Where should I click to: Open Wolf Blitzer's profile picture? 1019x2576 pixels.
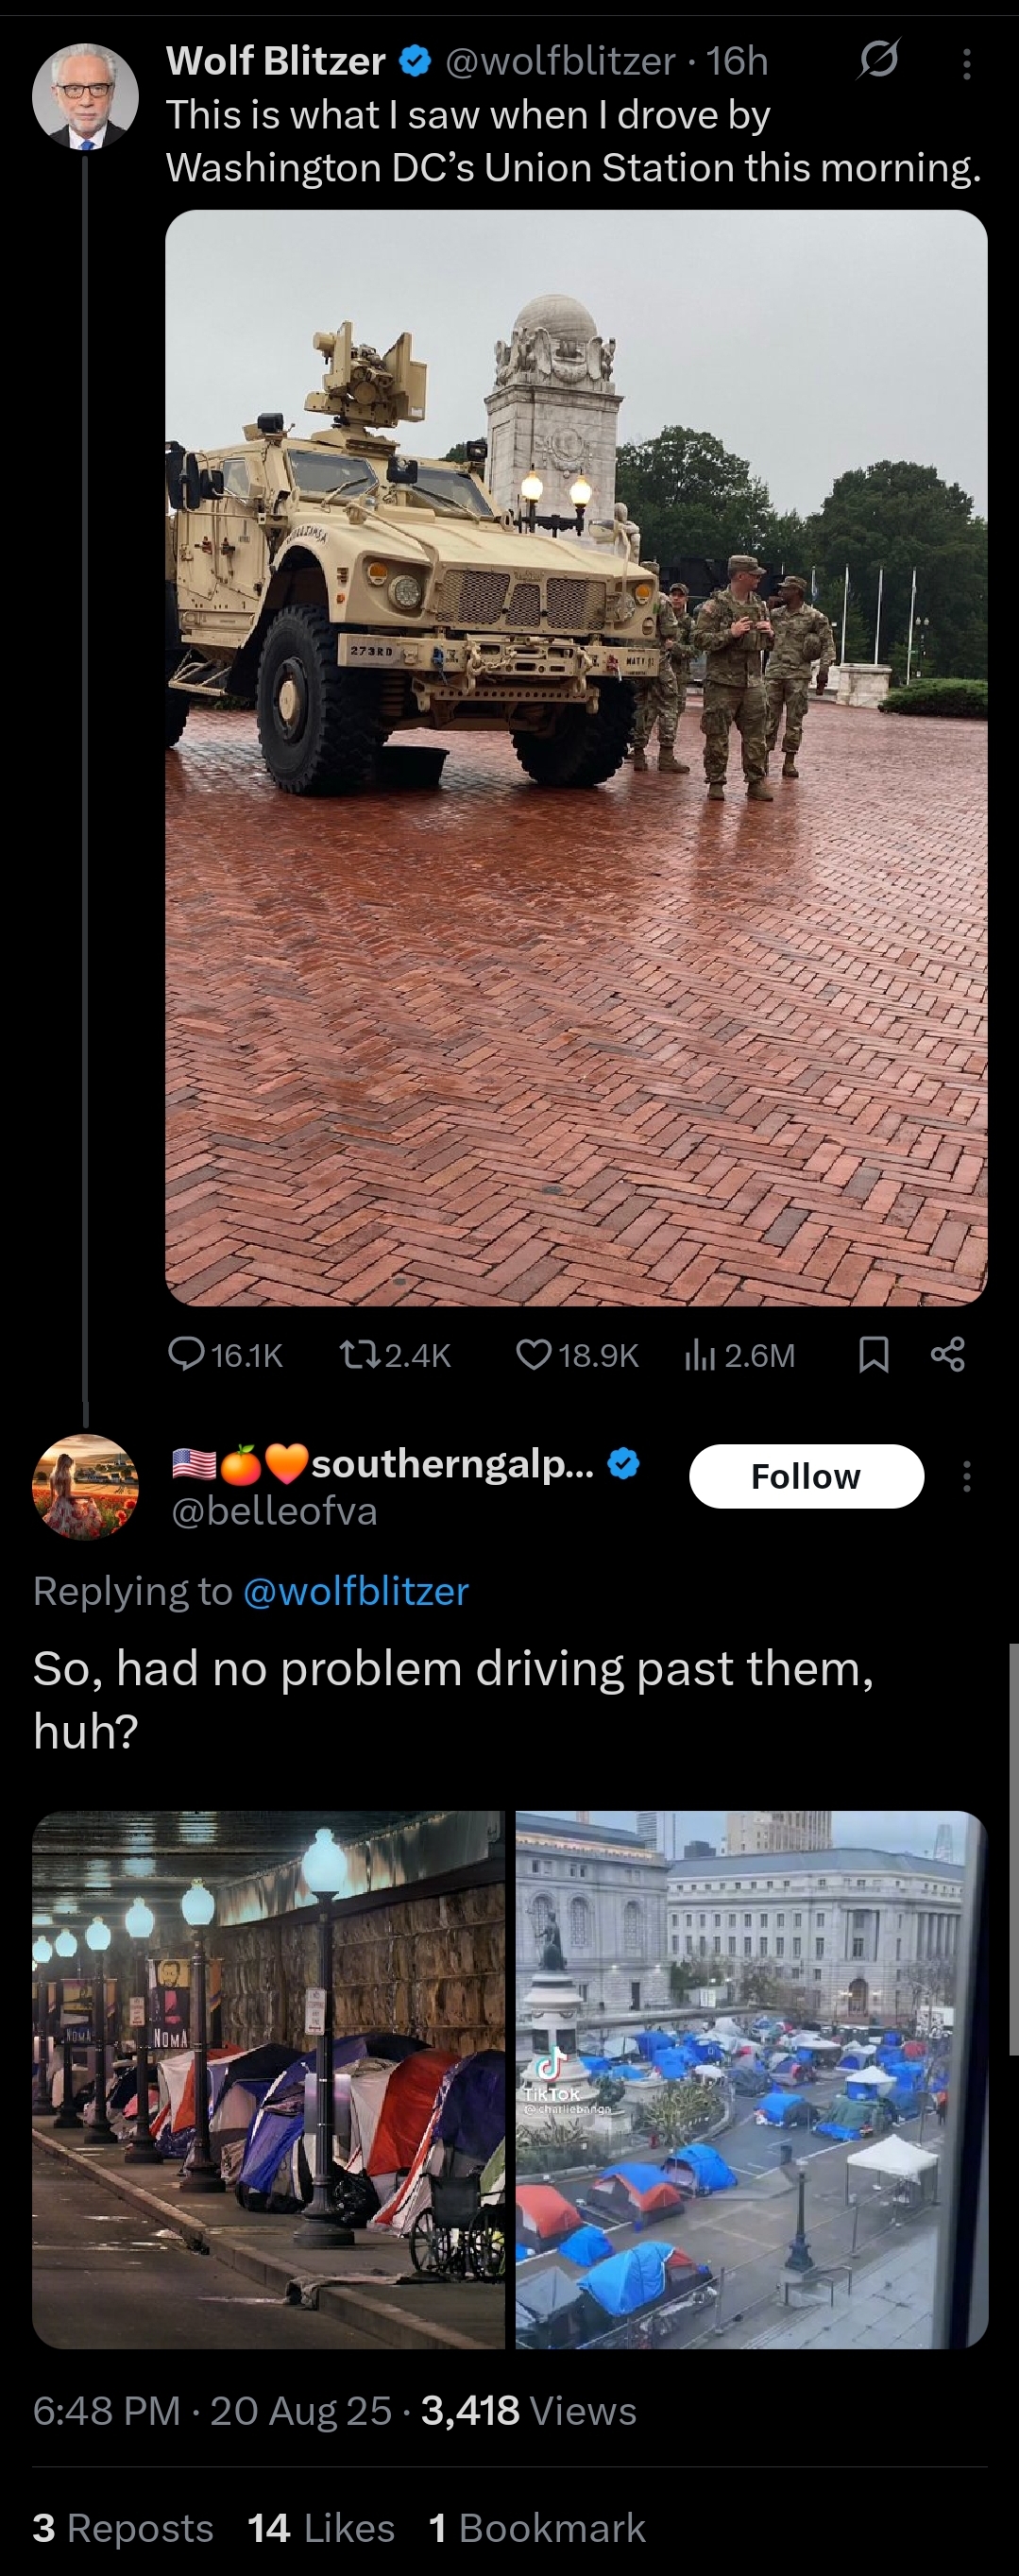coord(85,96)
